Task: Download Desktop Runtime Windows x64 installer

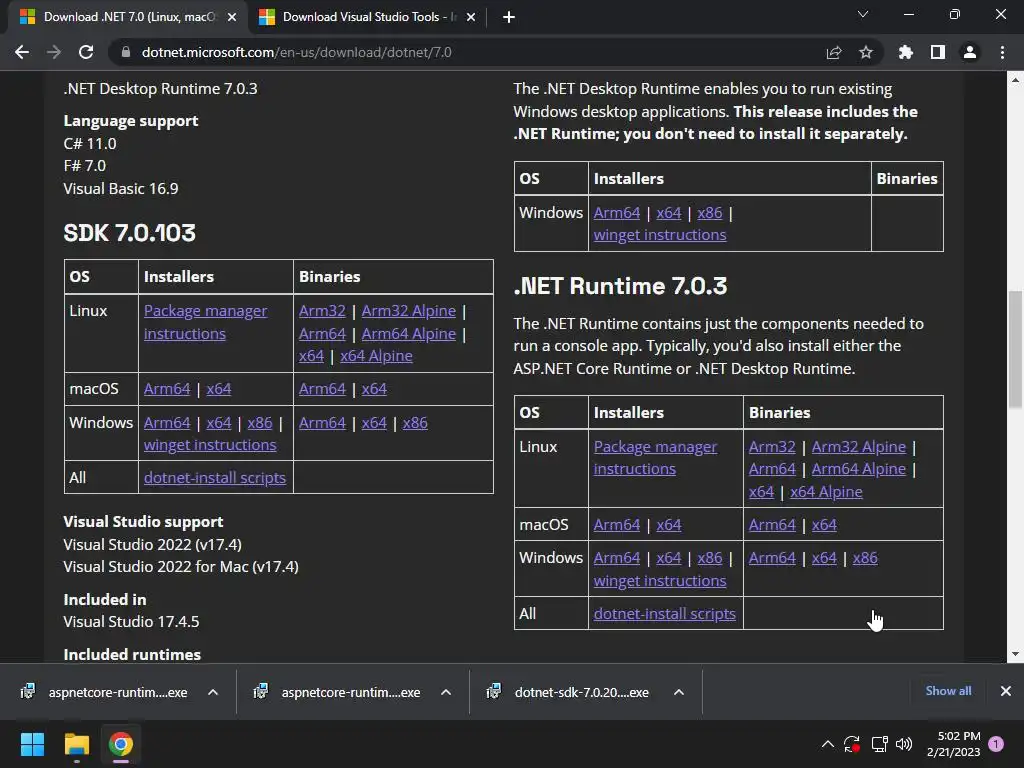Action: (x=669, y=213)
